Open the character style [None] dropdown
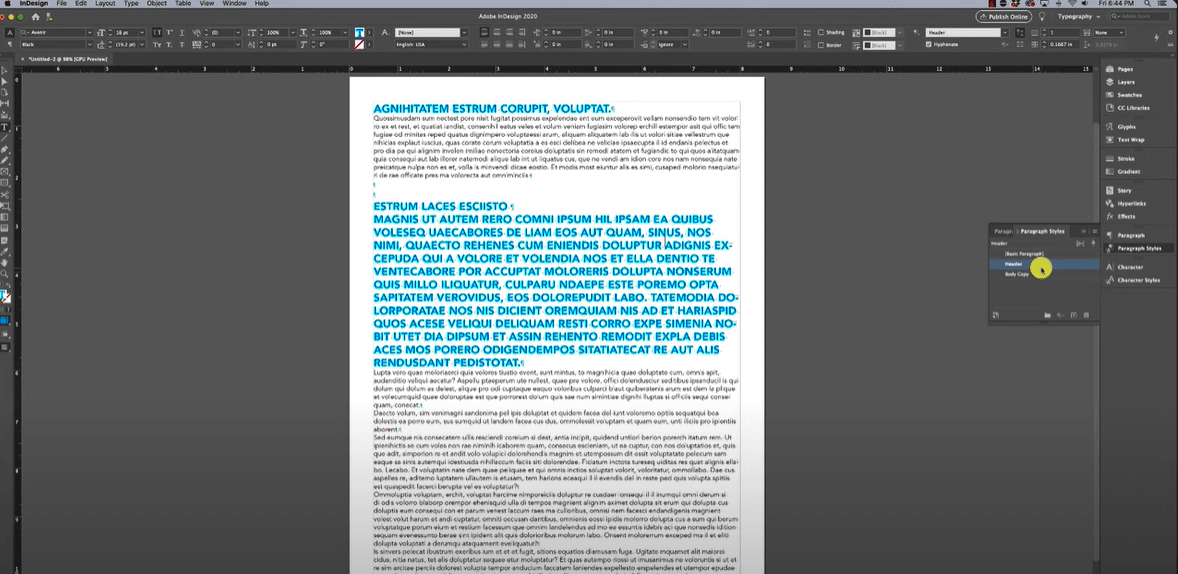The height and width of the screenshot is (574, 1178). pos(465,32)
